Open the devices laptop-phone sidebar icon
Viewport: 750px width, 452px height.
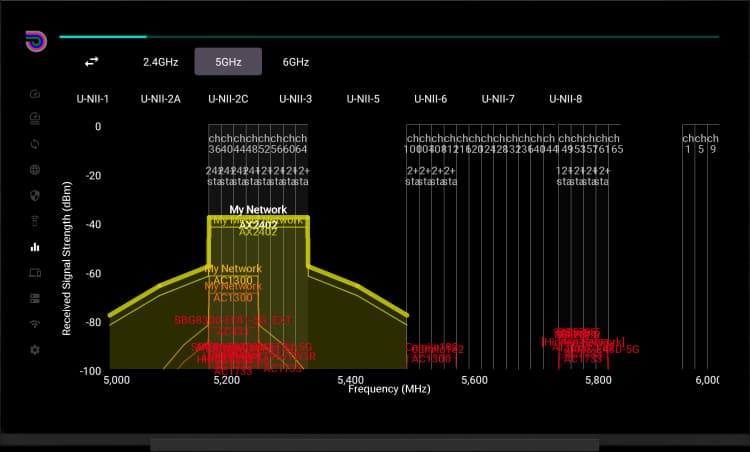35,273
